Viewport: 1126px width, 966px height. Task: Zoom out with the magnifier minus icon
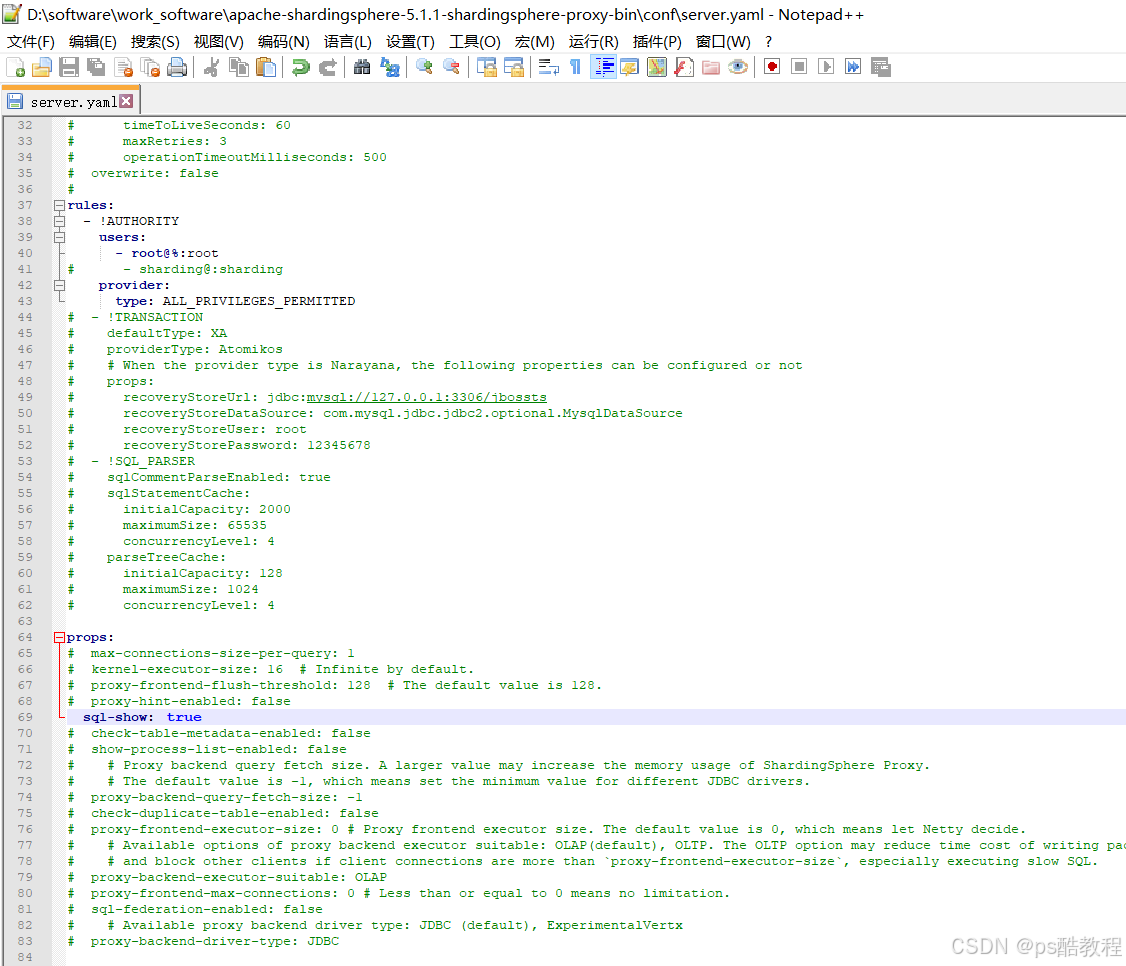pos(451,68)
